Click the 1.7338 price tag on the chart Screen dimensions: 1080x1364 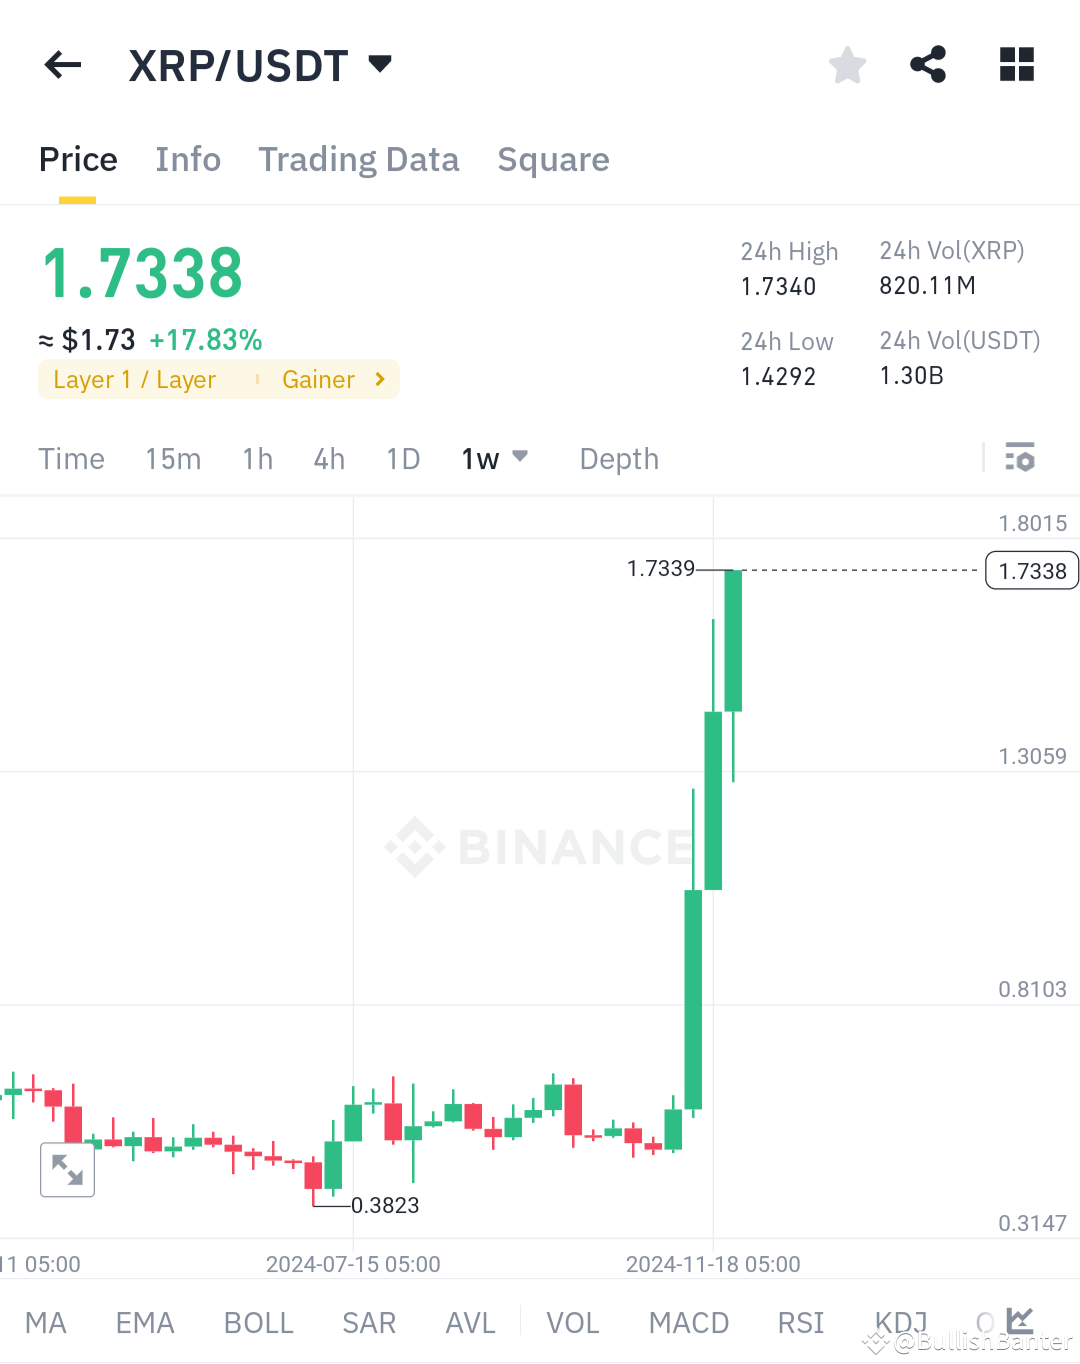point(1031,570)
